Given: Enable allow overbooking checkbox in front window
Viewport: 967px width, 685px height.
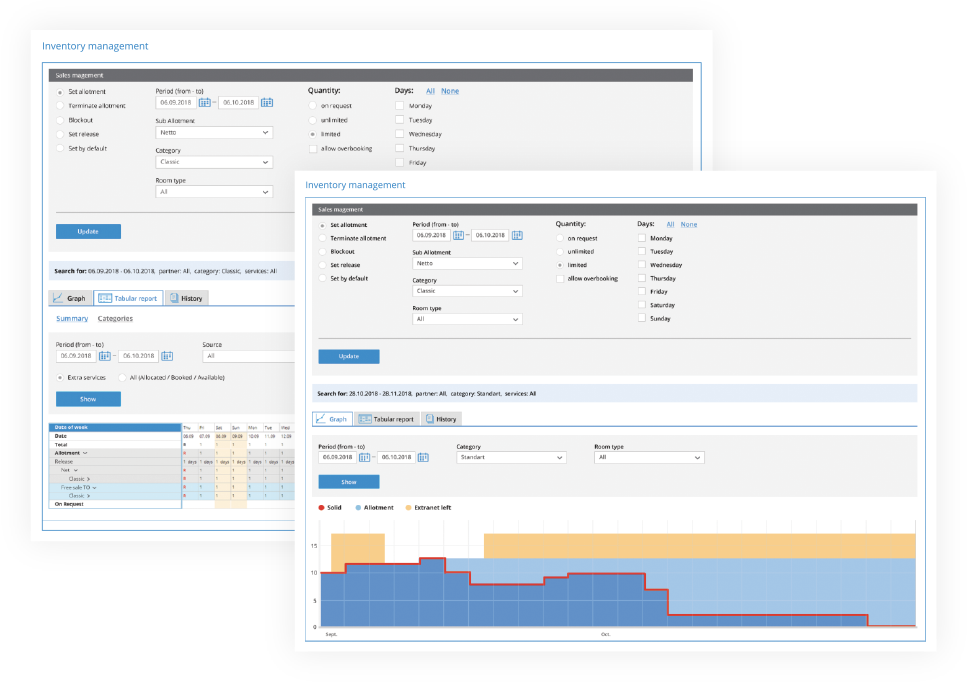Looking at the screenshot, I should pyautogui.click(x=560, y=279).
